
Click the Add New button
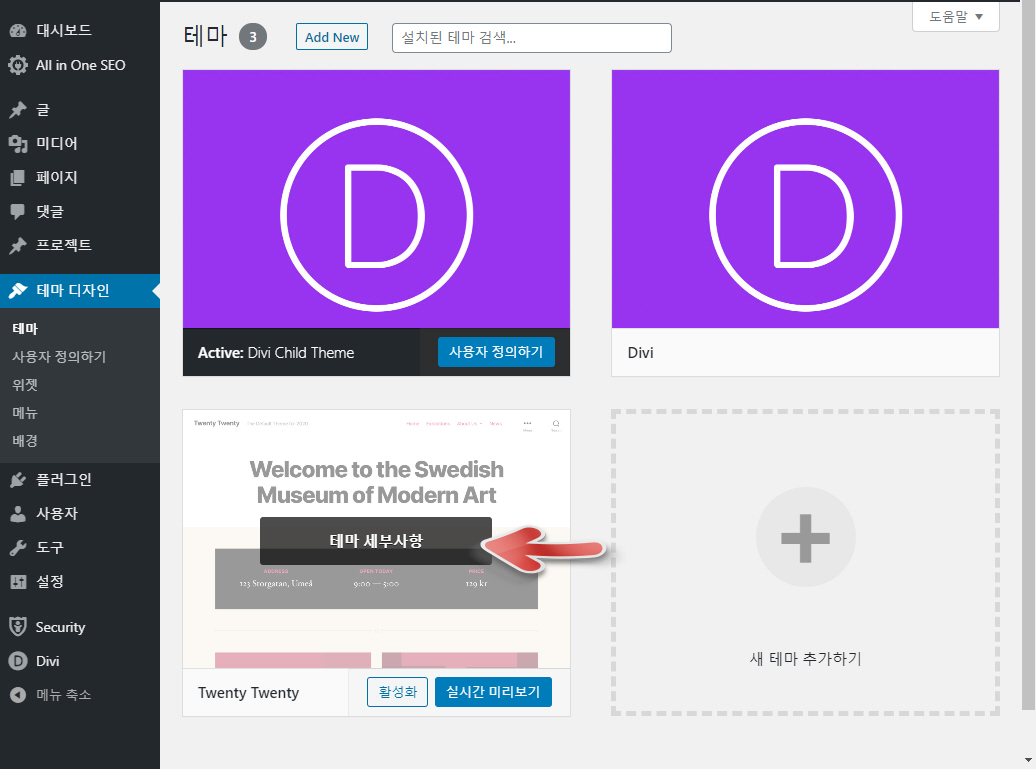pos(332,37)
